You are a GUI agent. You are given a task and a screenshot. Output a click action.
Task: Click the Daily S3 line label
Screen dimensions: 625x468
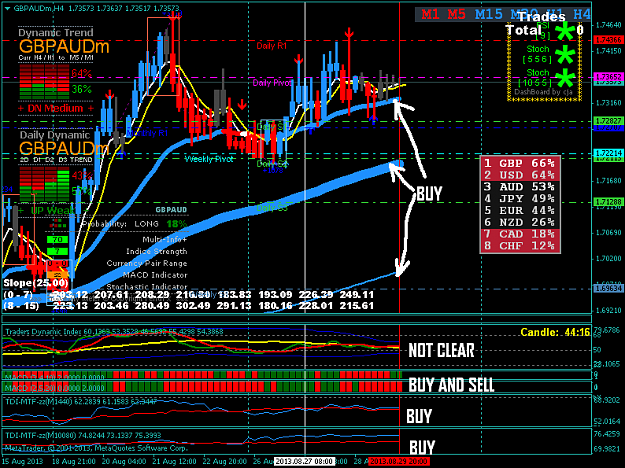(x=272, y=208)
